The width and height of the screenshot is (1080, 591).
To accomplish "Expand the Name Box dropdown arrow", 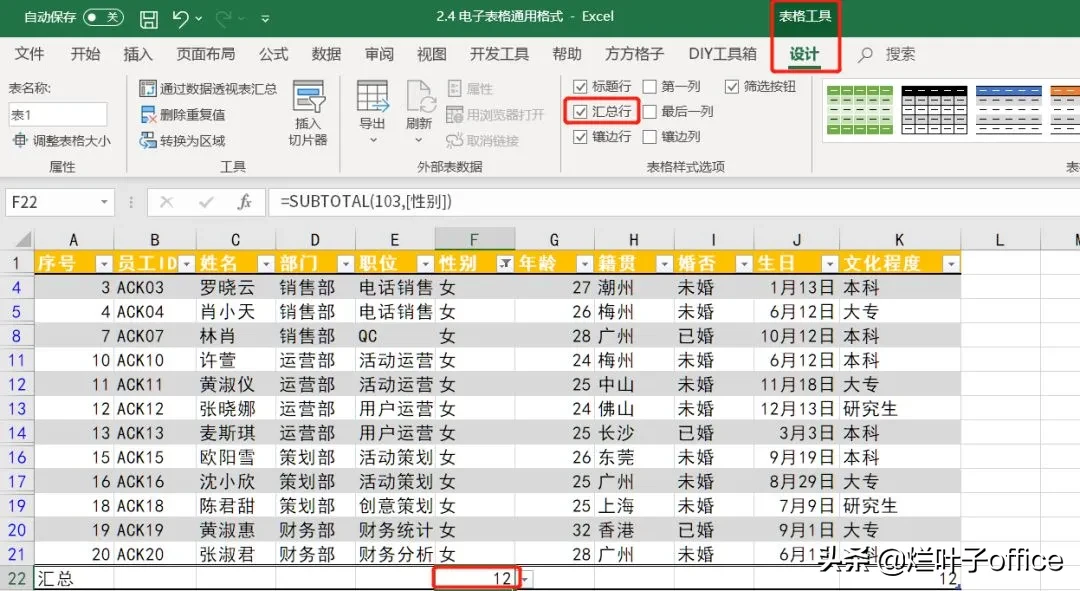I will point(104,202).
